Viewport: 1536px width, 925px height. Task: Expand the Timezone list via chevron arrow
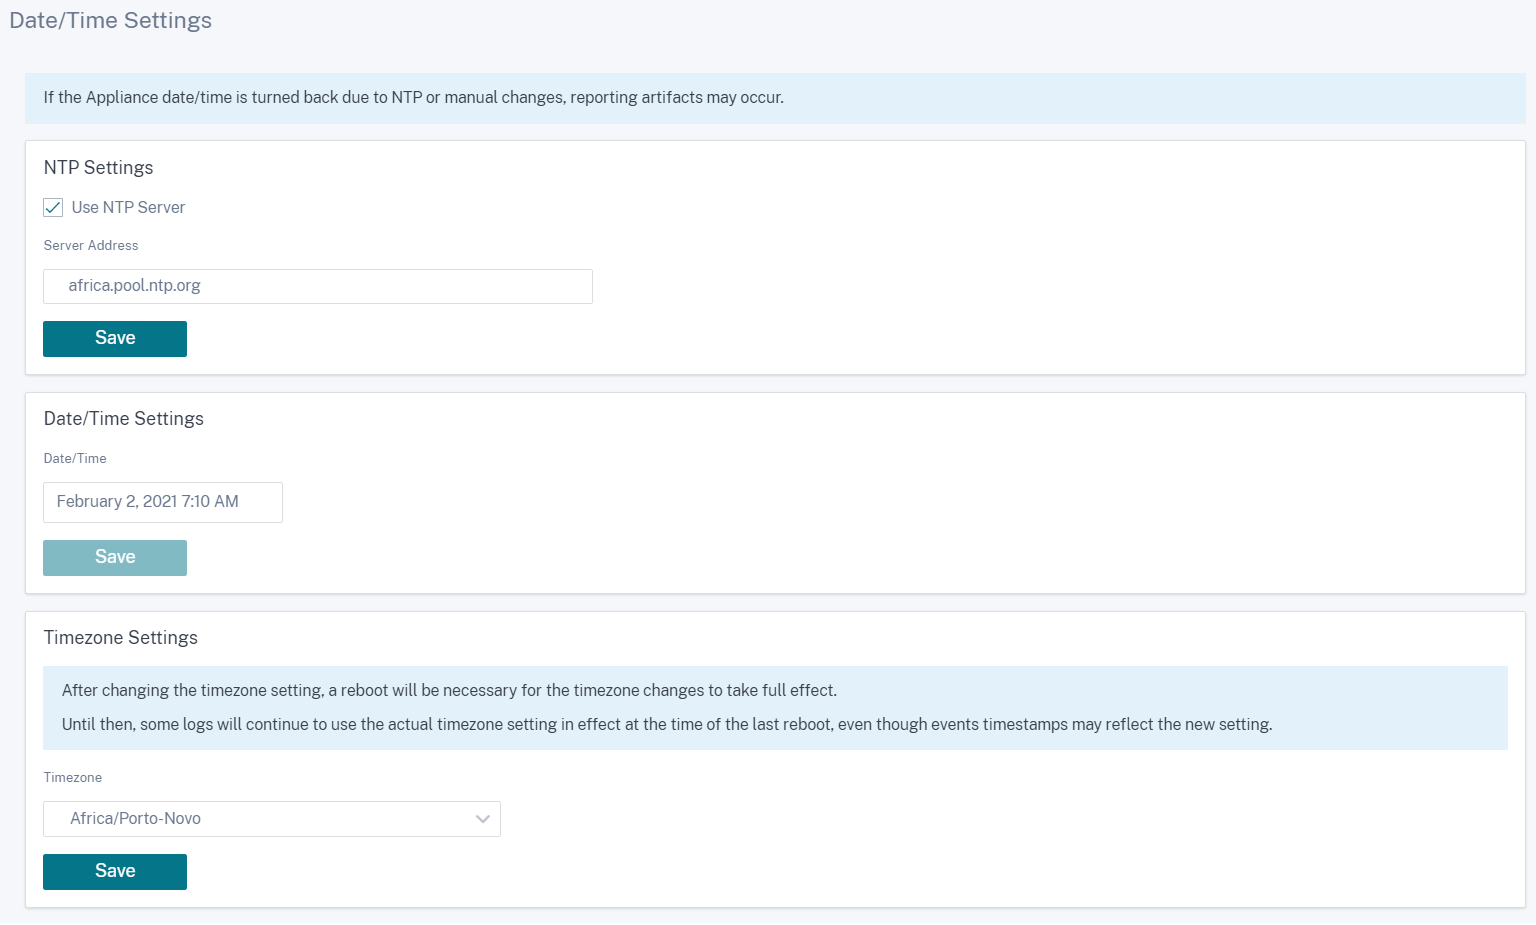(x=483, y=819)
